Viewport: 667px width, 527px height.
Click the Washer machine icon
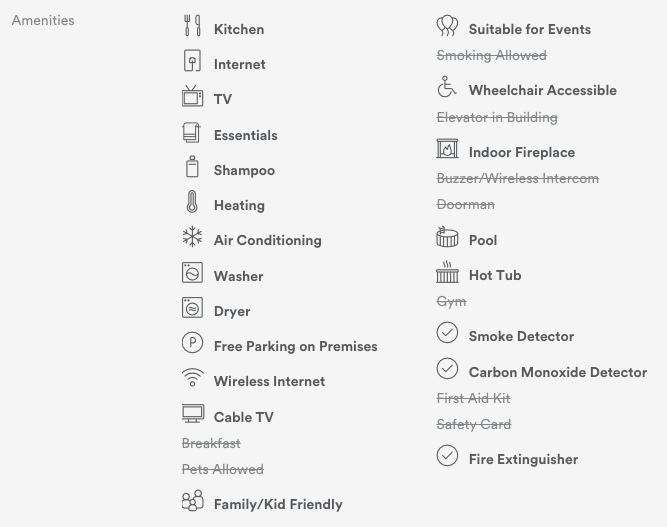point(192,273)
